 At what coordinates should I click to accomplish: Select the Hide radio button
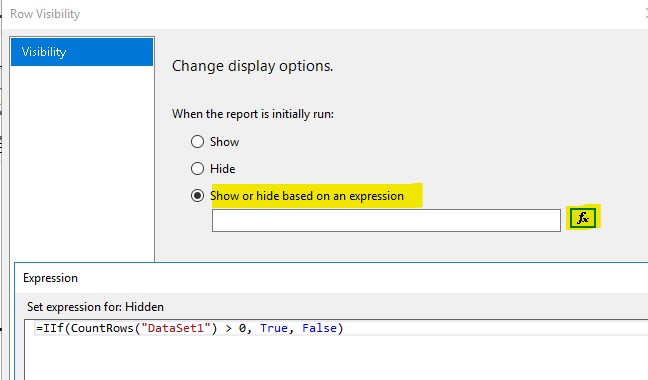(198, 169)
